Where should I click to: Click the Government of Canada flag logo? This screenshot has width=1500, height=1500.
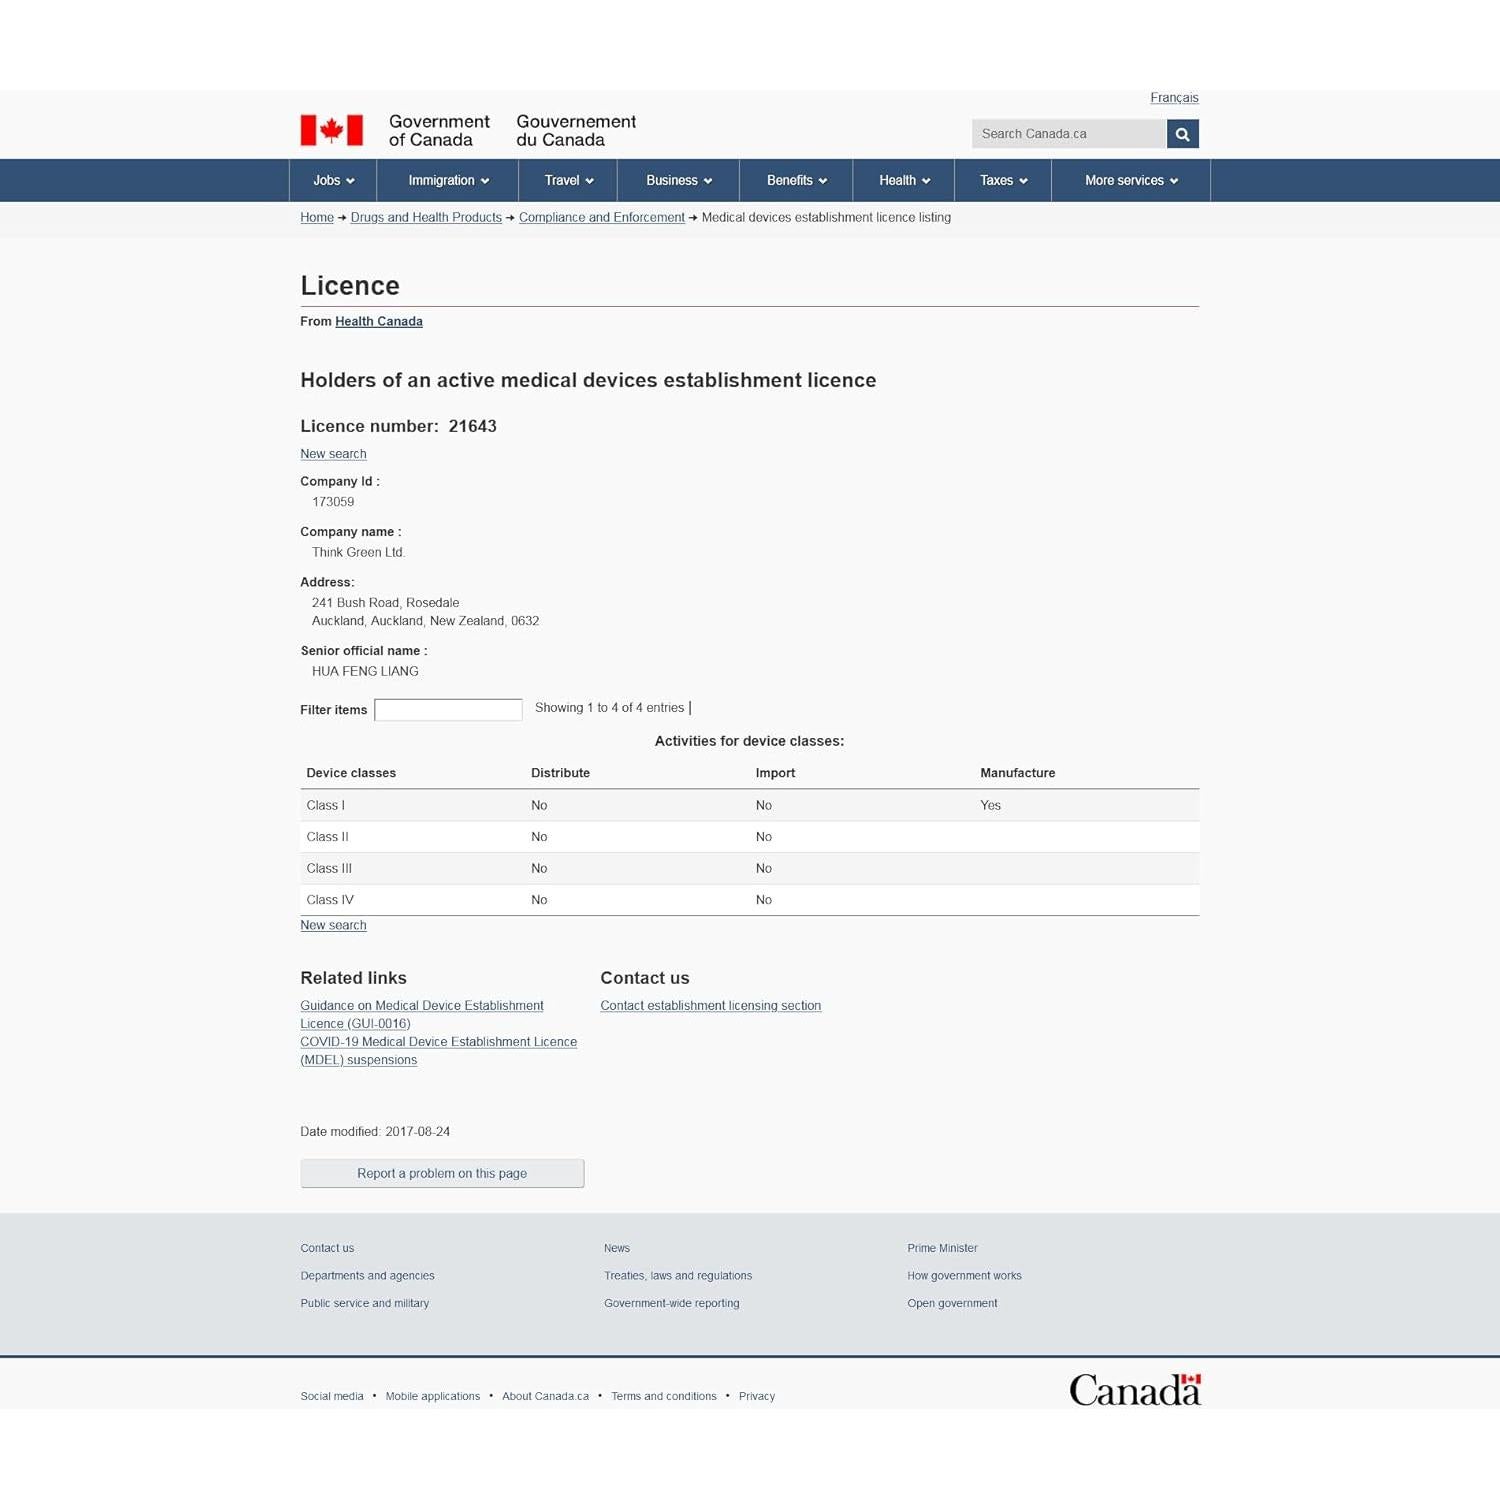332,131
